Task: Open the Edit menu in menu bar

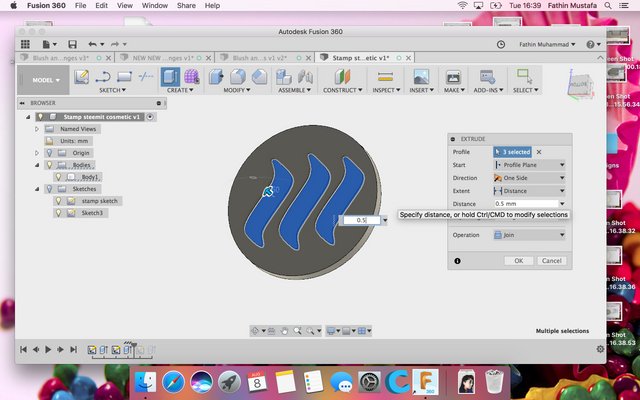Action: pos(101,6)
